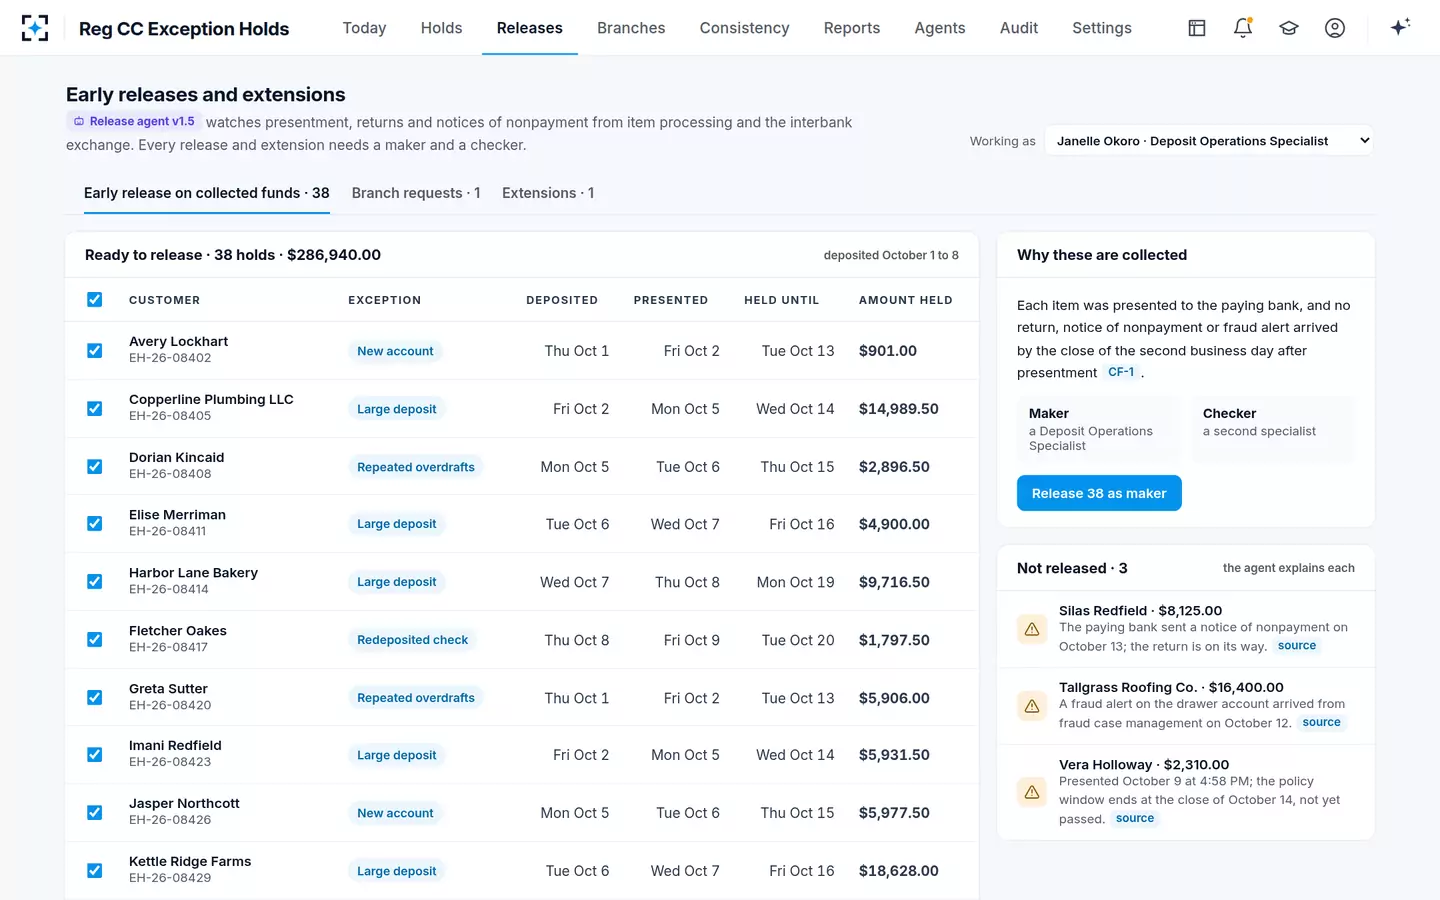
Task: Open the Audit tab
Action: (x=1019, y=28)
